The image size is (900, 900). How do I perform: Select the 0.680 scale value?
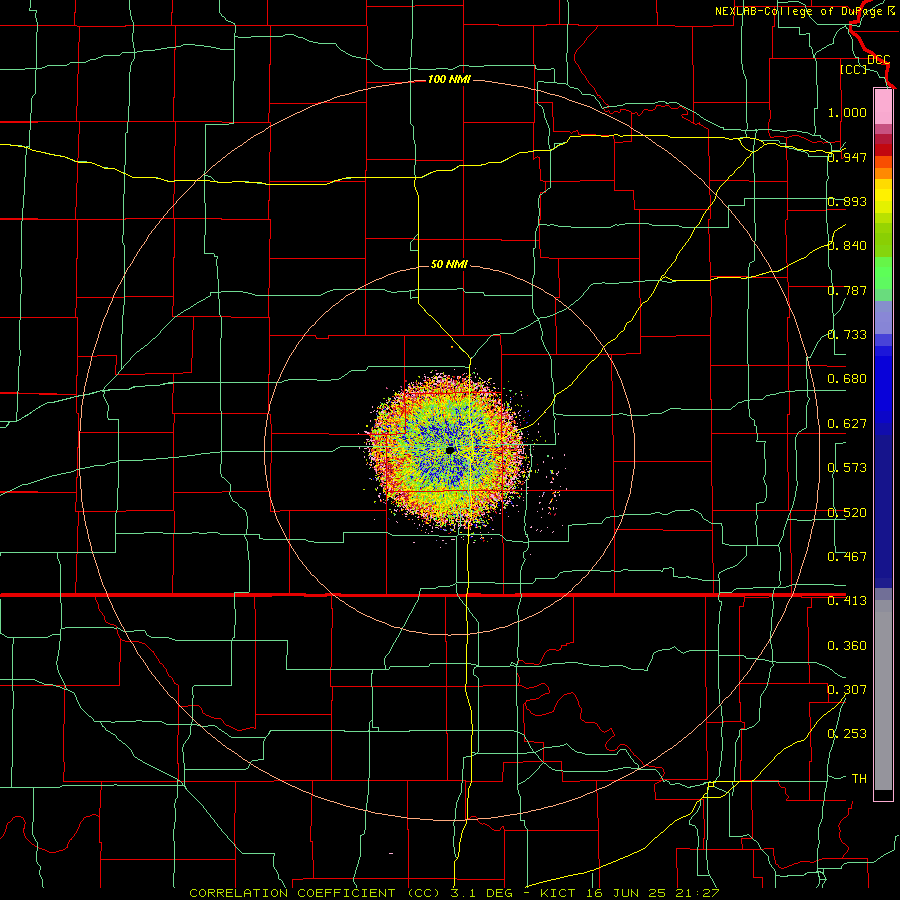click(x=847, y=379)
